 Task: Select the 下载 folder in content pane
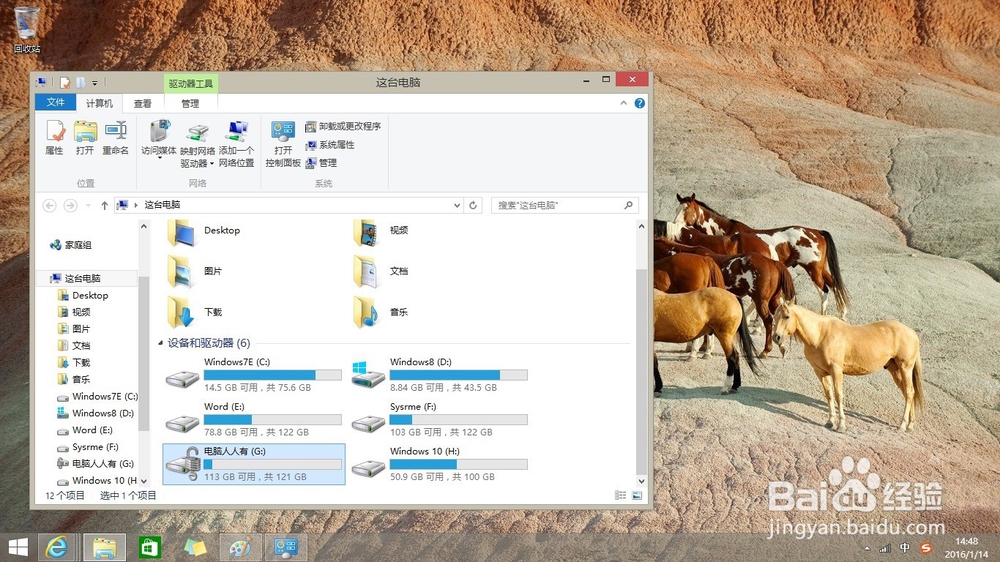point(195,313)
